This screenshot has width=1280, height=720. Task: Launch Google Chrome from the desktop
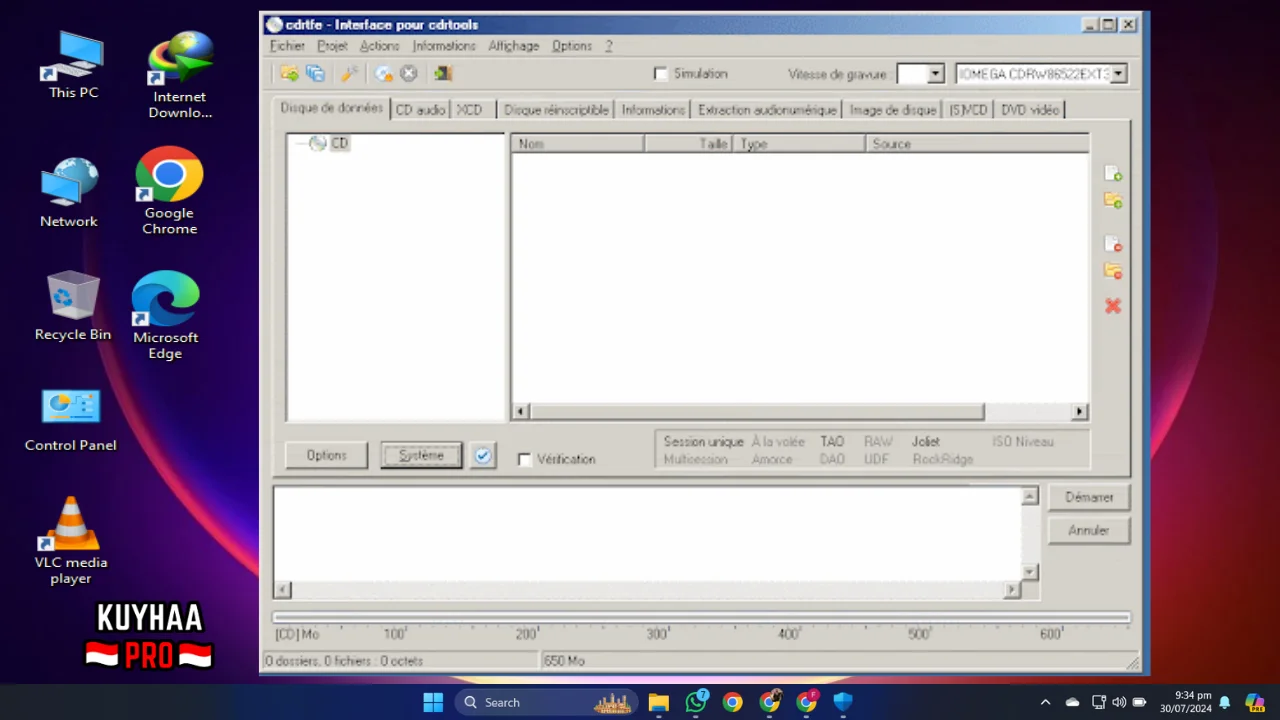[169, 191]
